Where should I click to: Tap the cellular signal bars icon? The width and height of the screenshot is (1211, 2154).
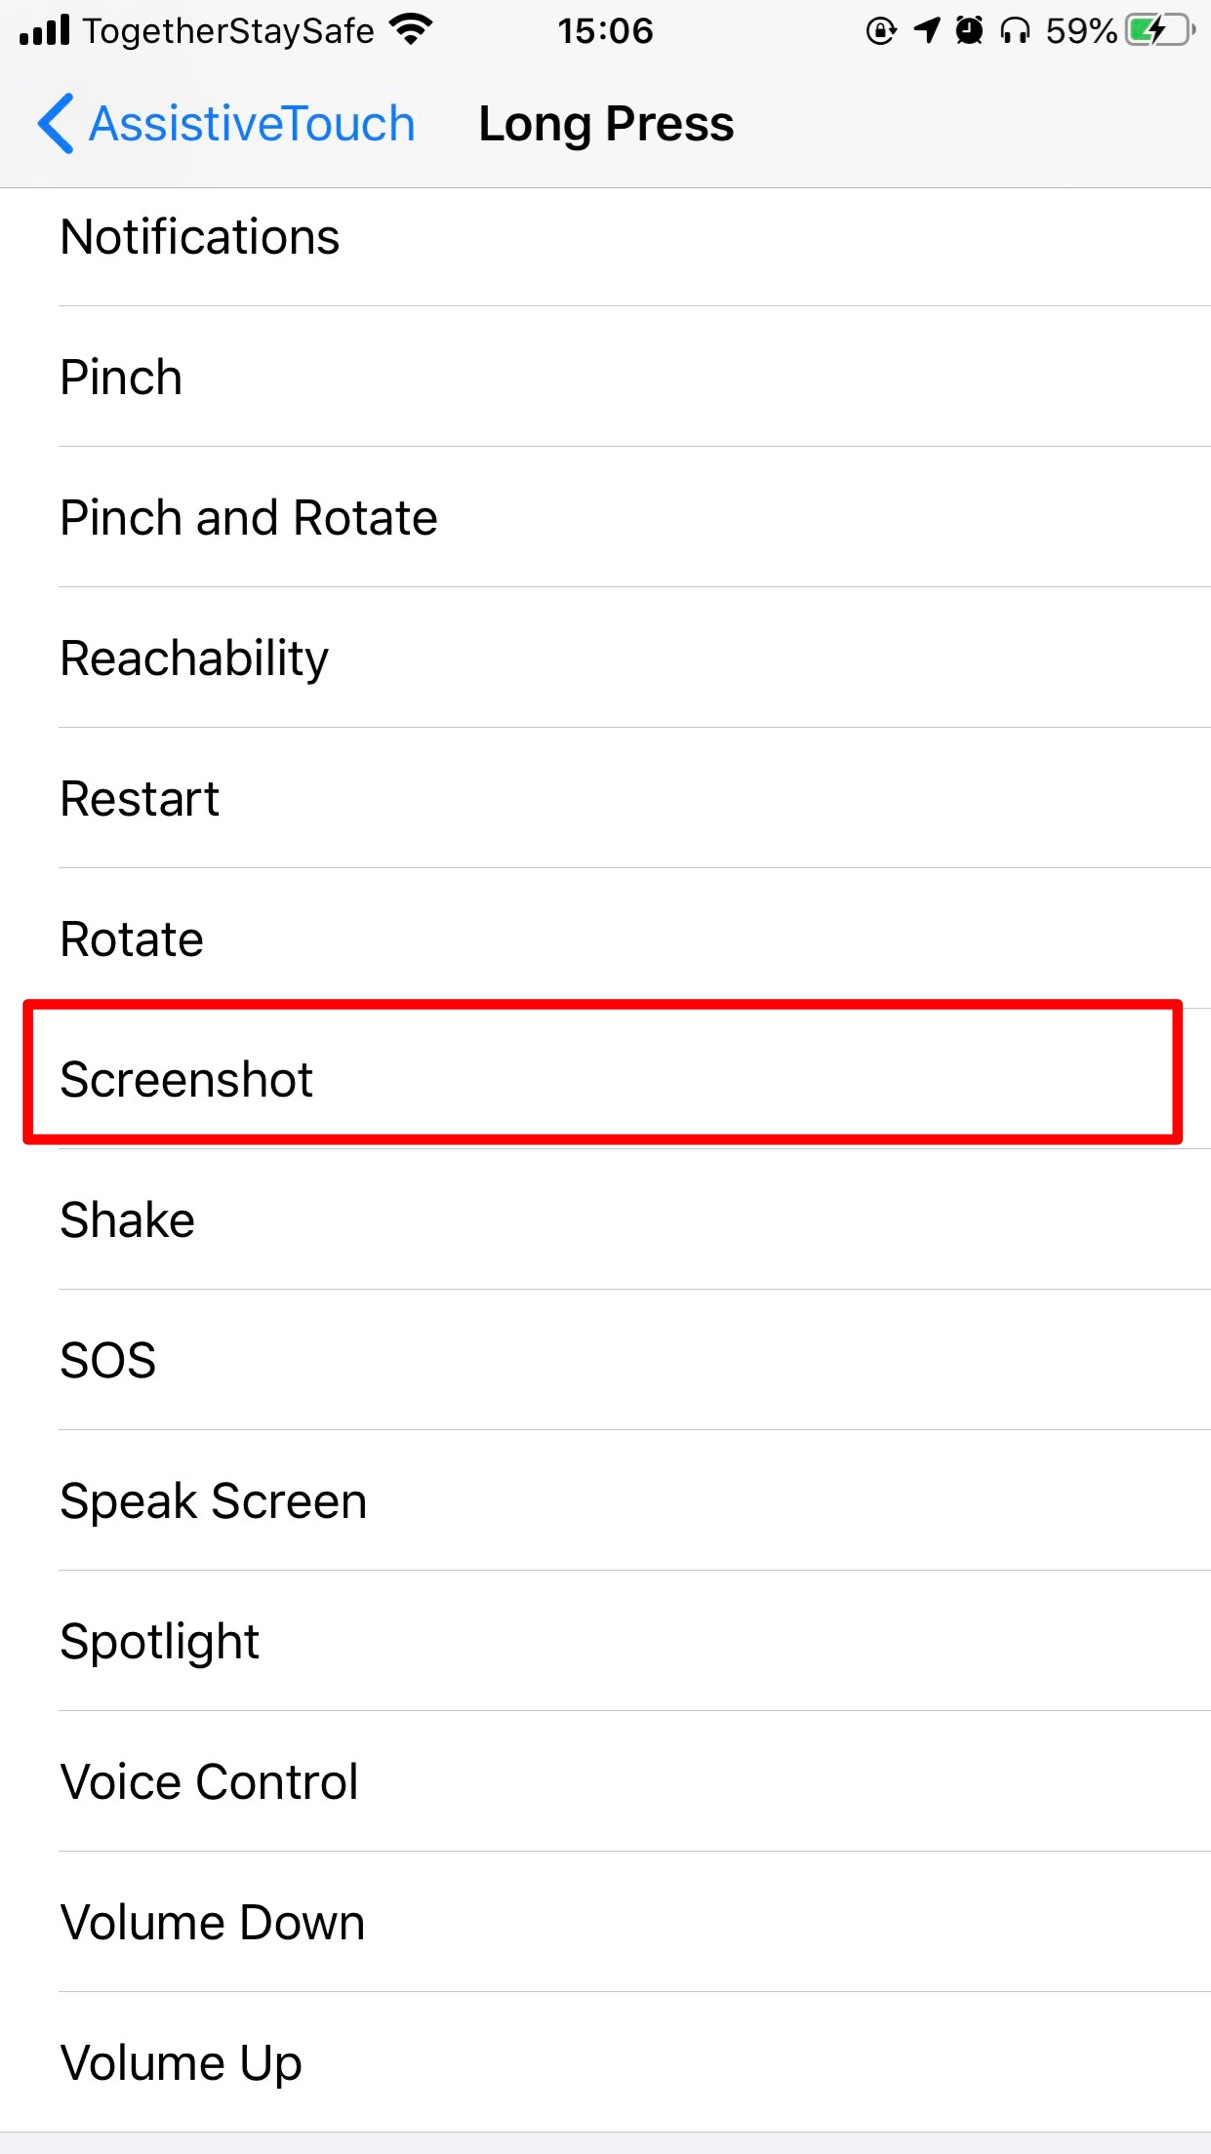point(44,31)
